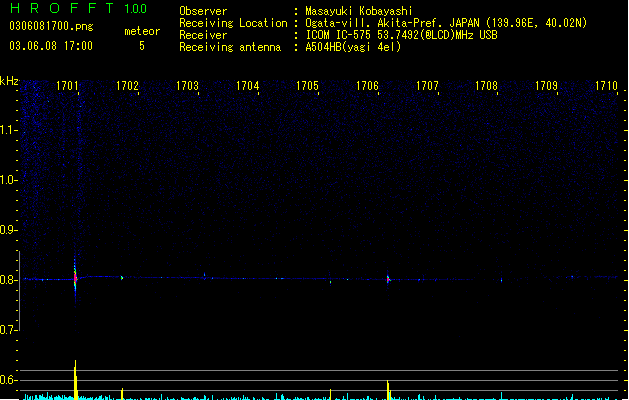
Task: Click the 1710 time marker
Action: pyautogui.click(x=606, y=86)
